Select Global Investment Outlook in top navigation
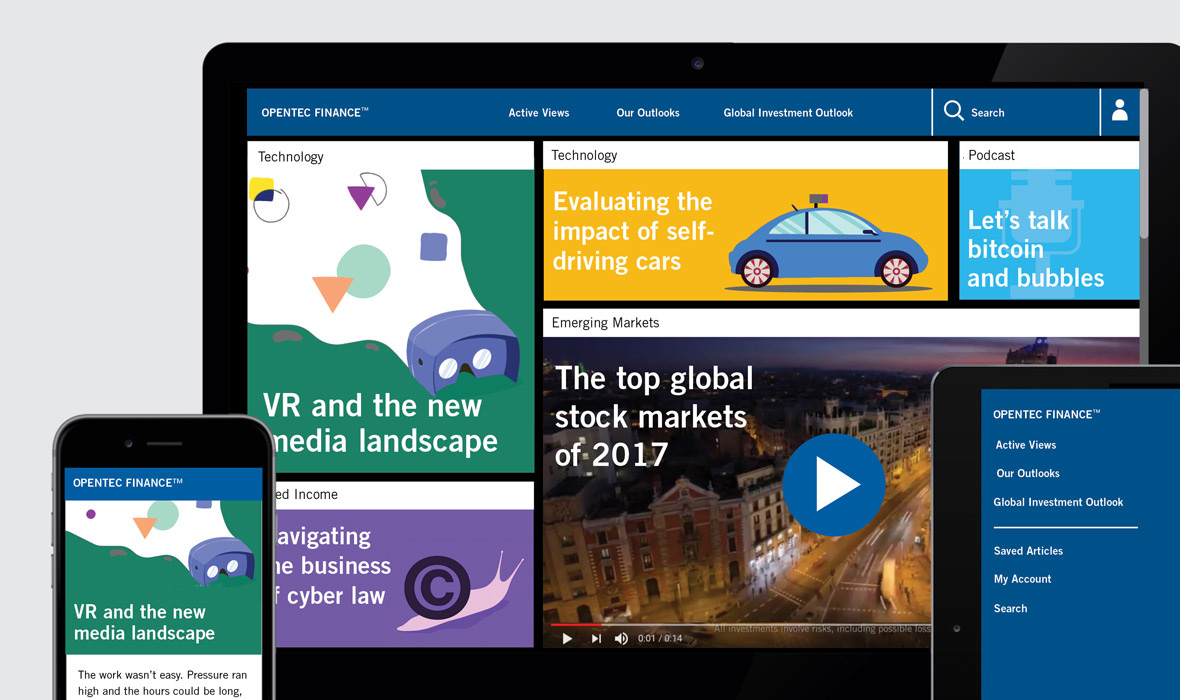The height and width of the screenshot is (700, 1180). 788,113
